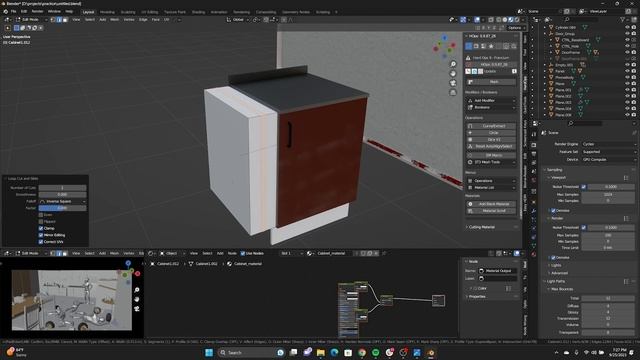This screenshot has width=640, height=360.
Task: Select face selection mode in 3D viewport
Action: [64, 20]
